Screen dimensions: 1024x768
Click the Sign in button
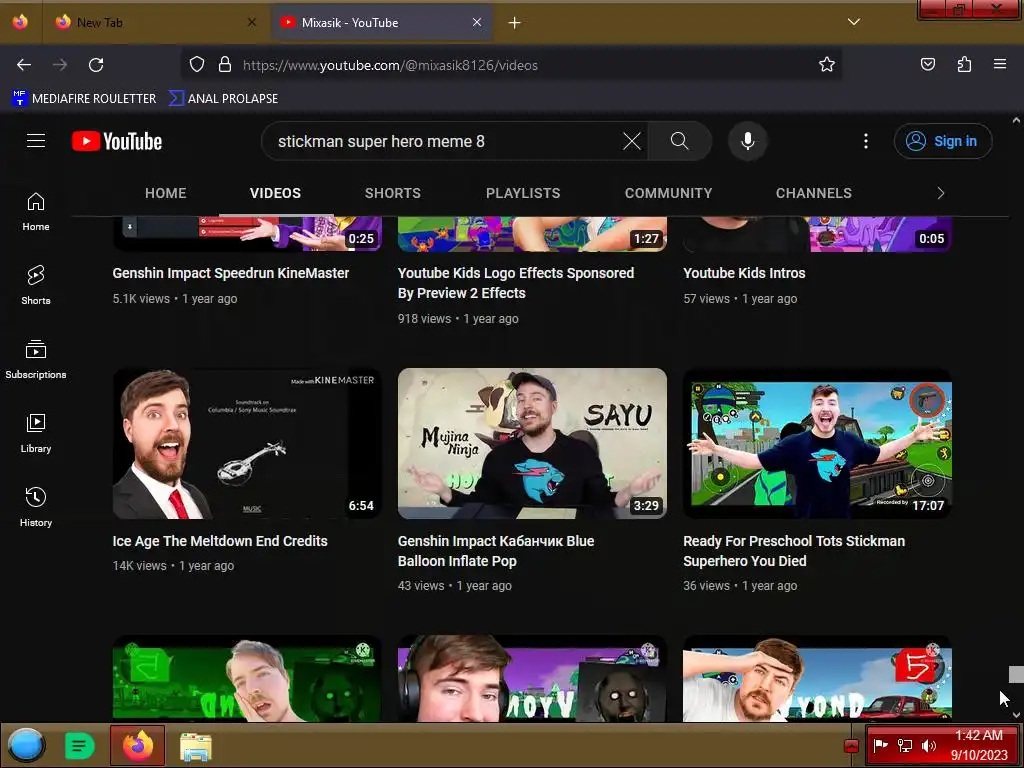click(943, 141)
